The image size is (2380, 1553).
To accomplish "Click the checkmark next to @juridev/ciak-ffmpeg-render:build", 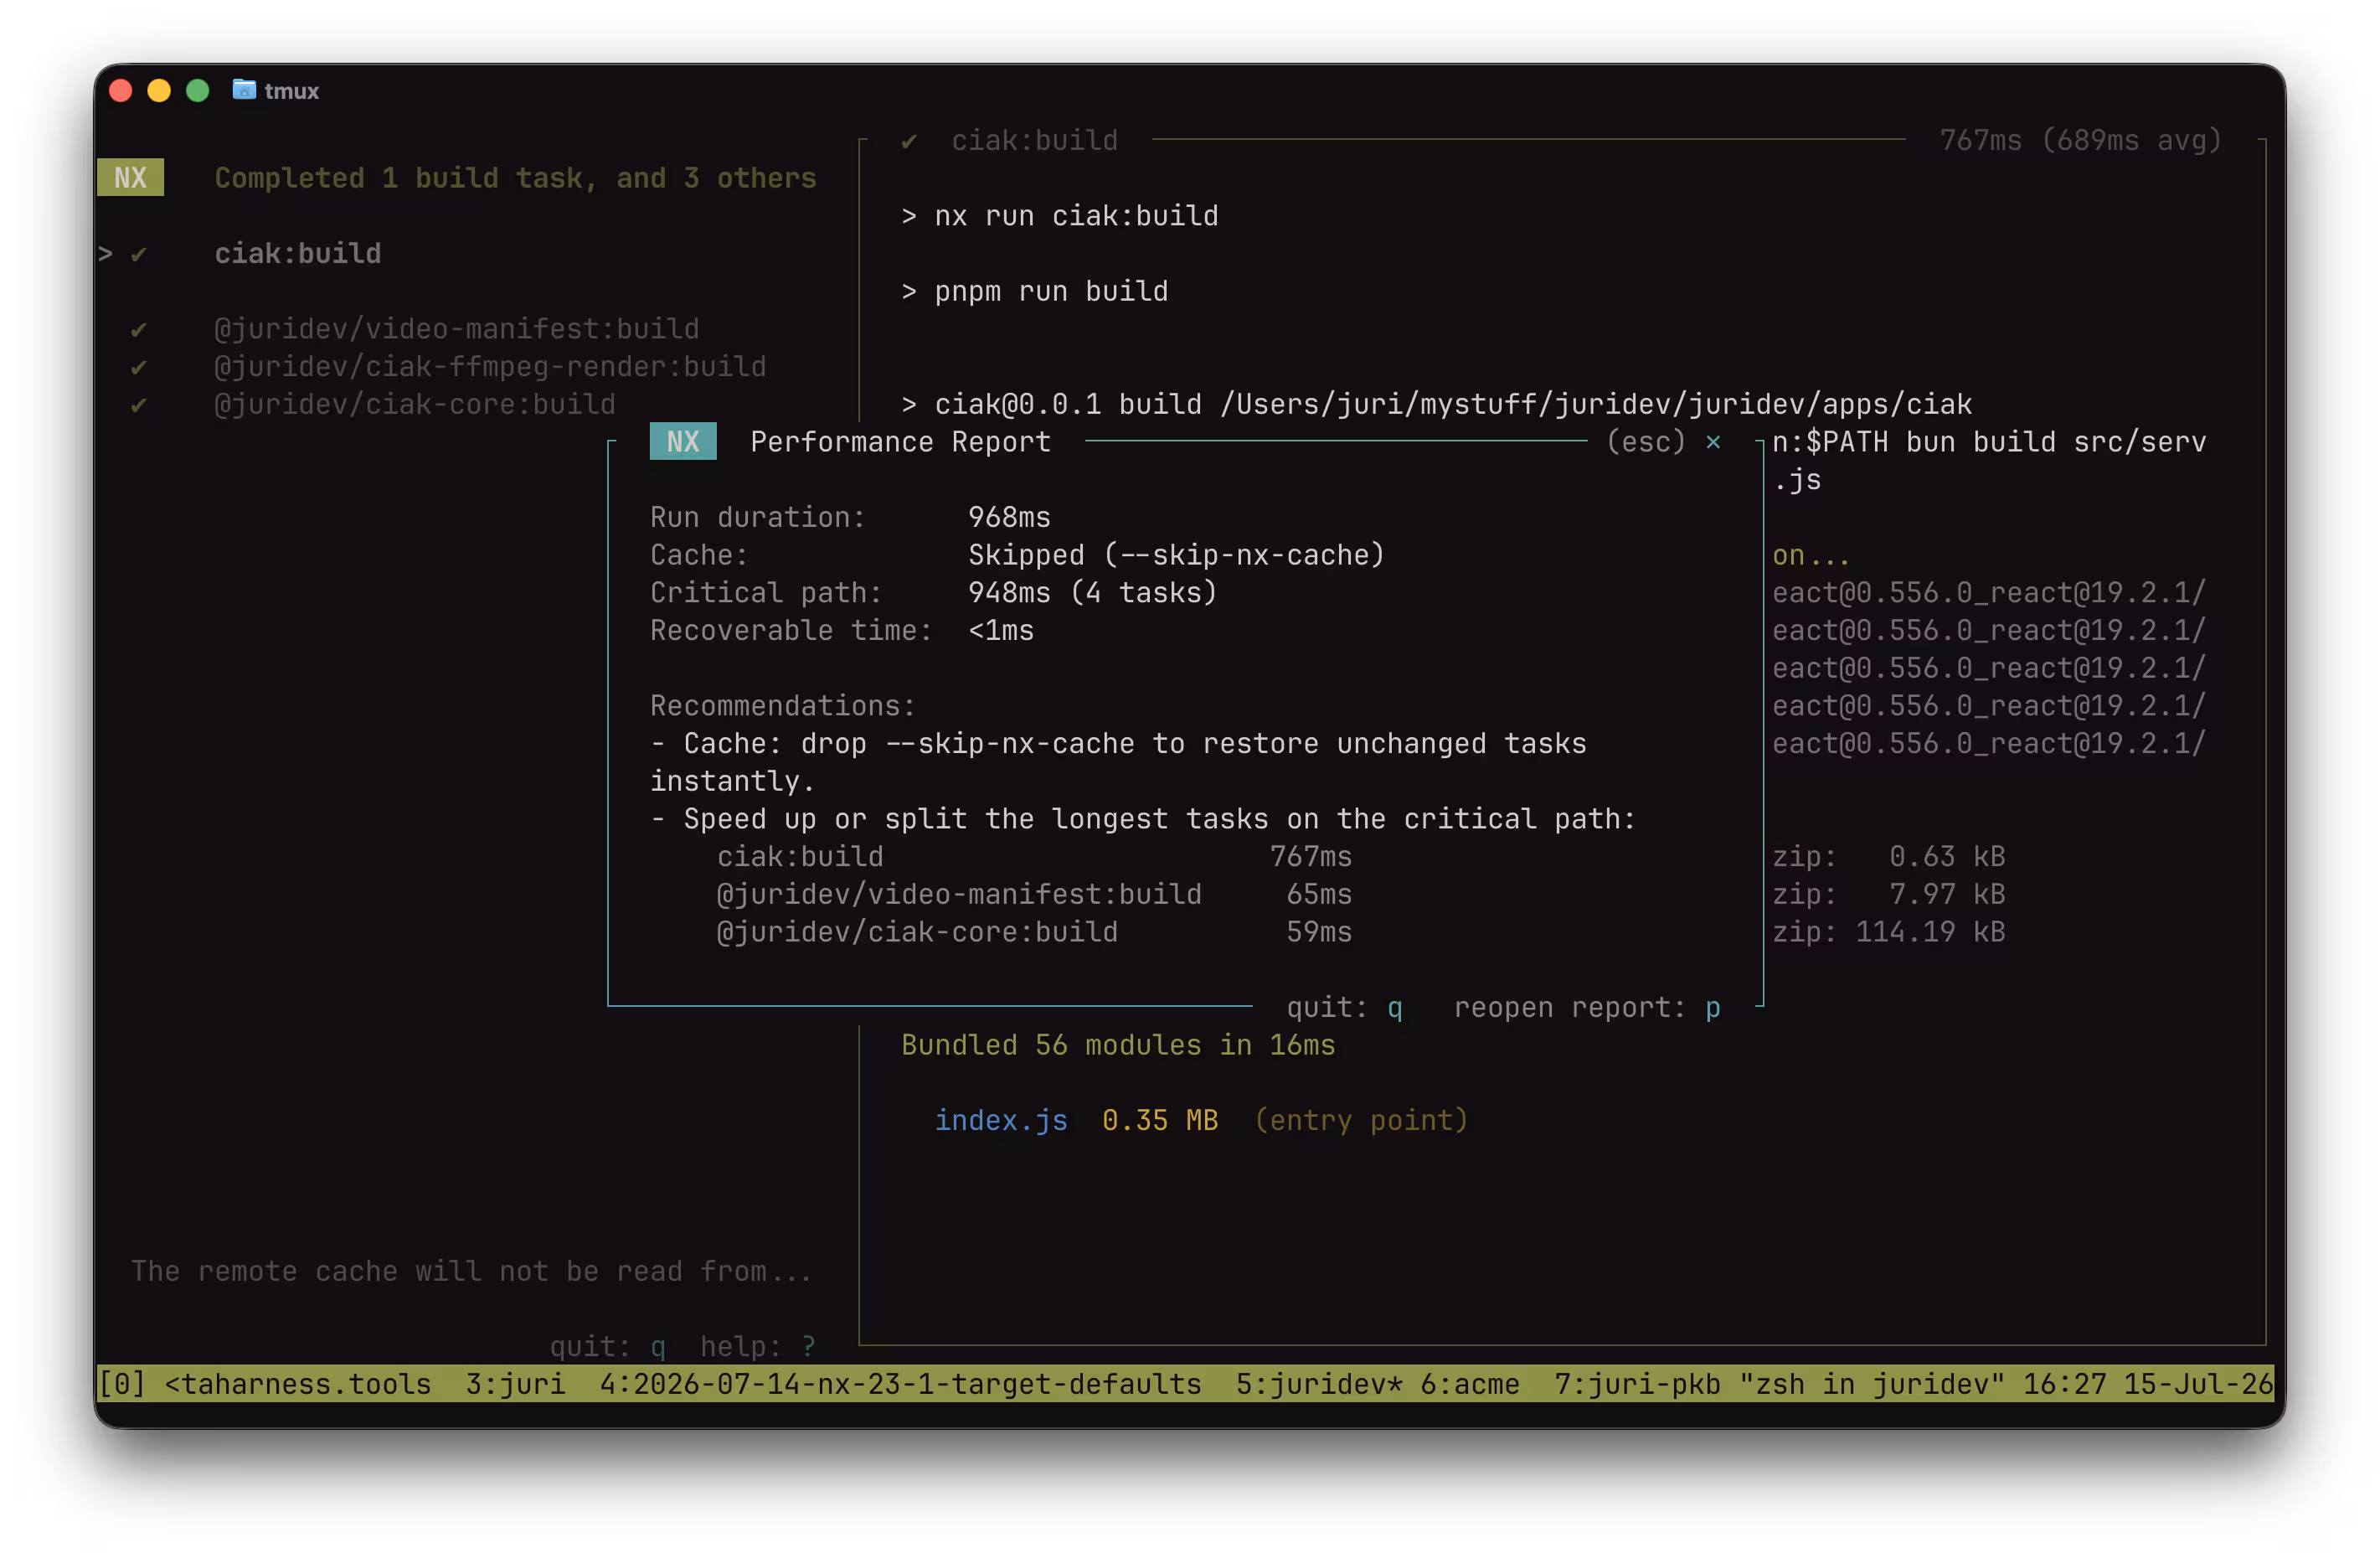I will [139, 367].
